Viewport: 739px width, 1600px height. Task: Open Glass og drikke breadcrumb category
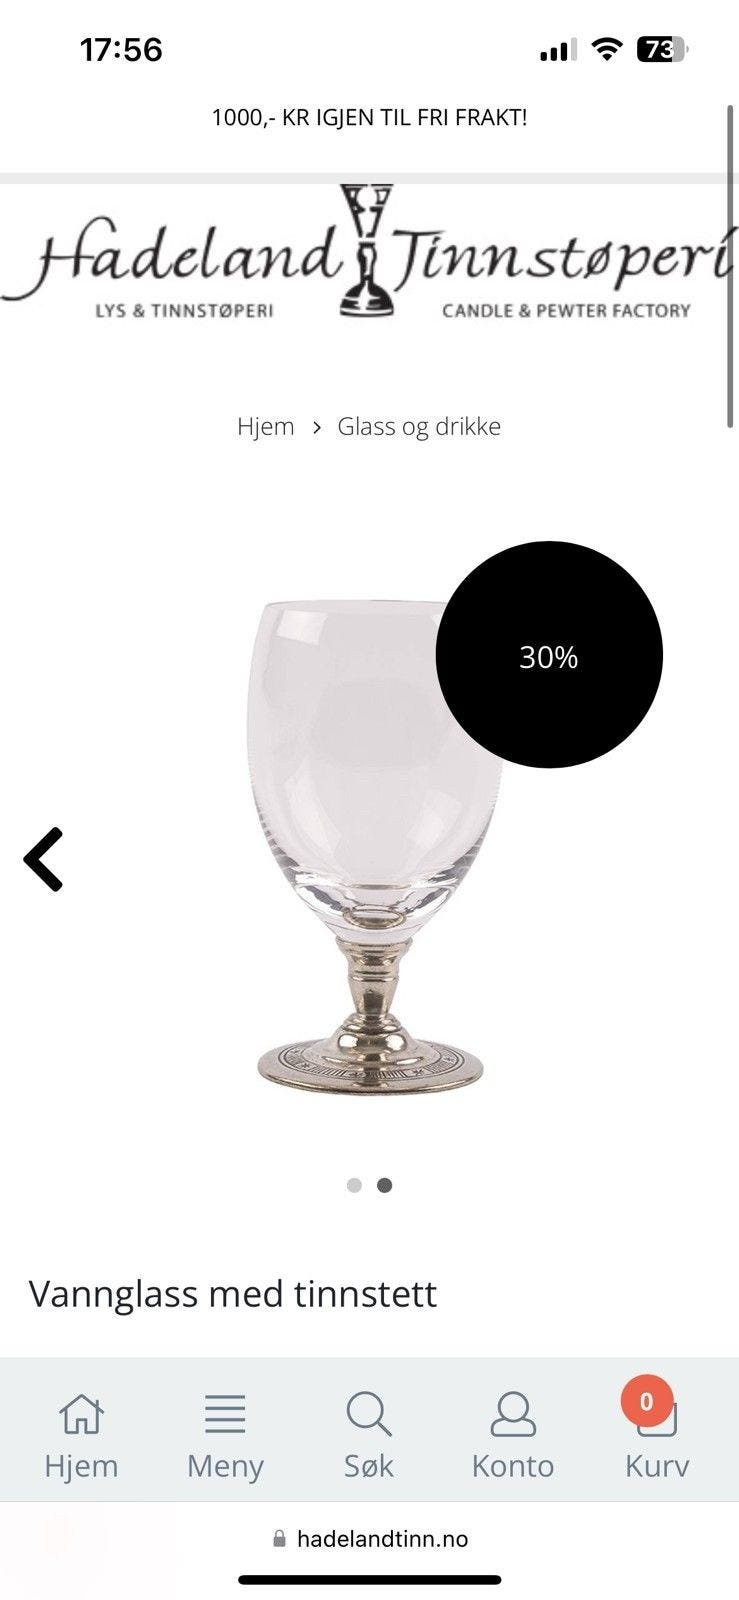coord(419,426)
